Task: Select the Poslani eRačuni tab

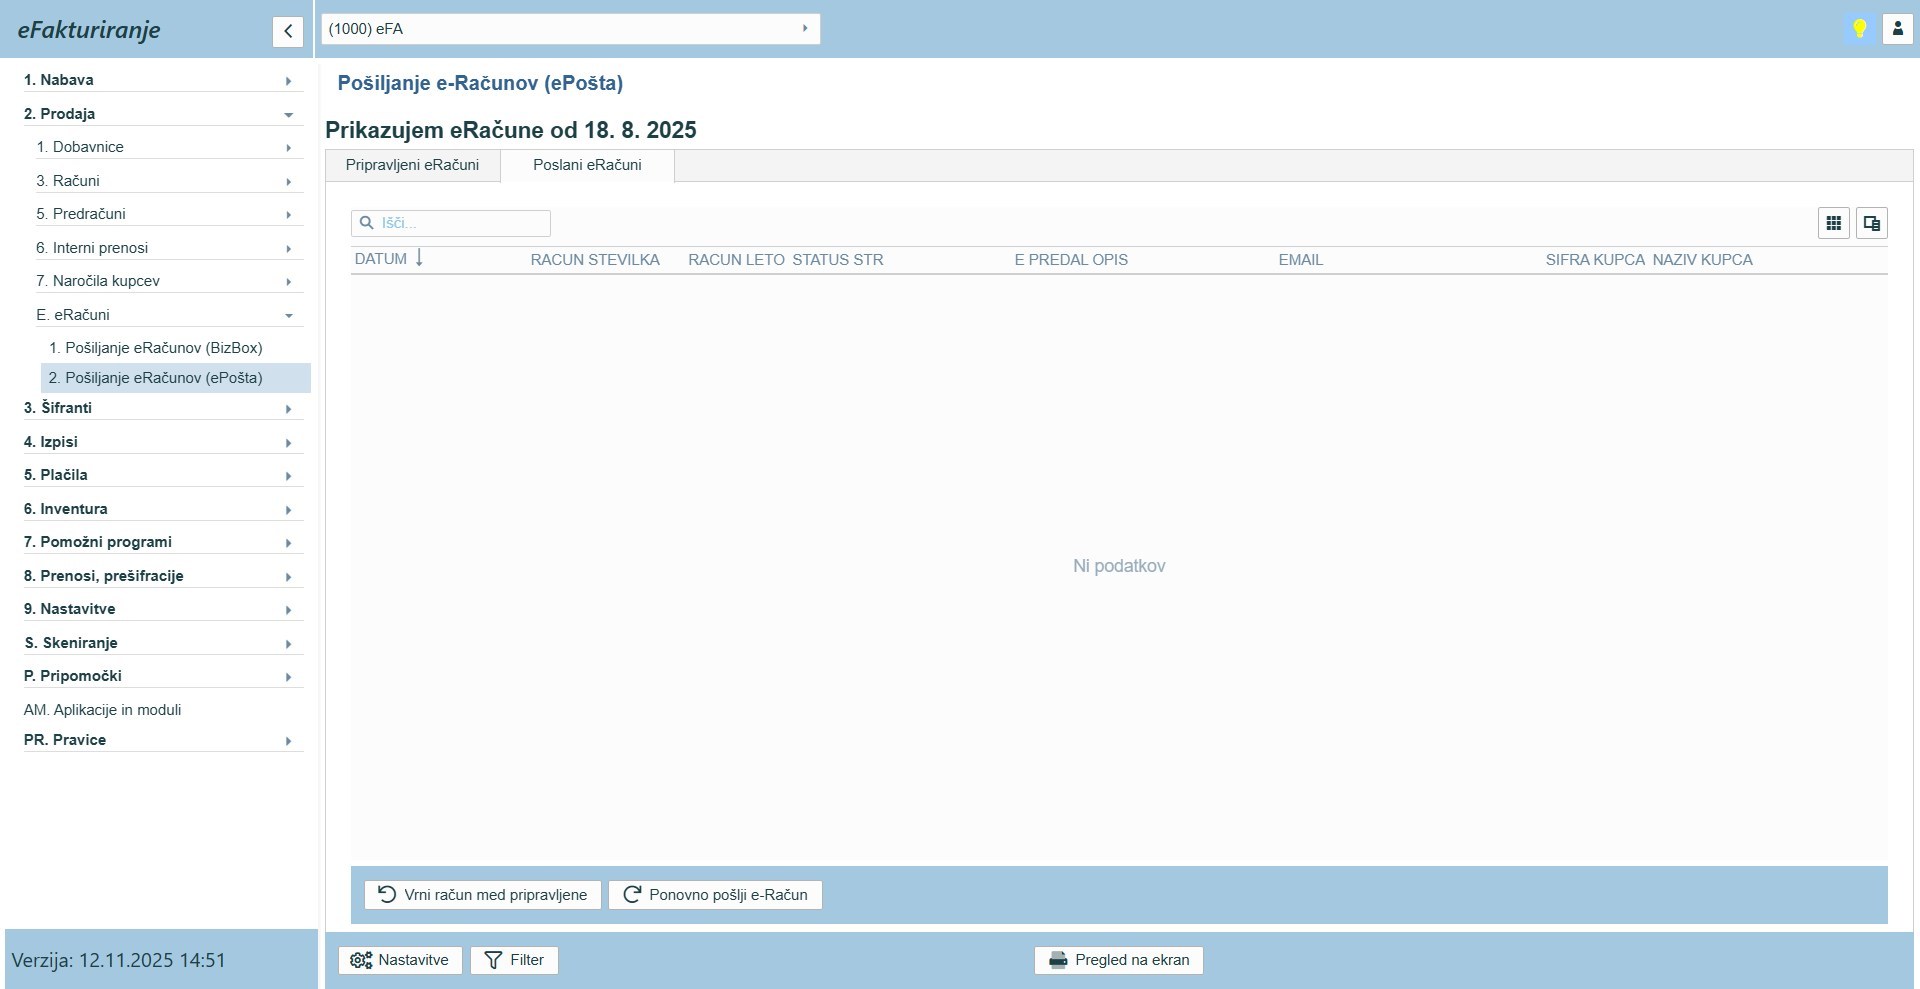Action: coord(587,165)
